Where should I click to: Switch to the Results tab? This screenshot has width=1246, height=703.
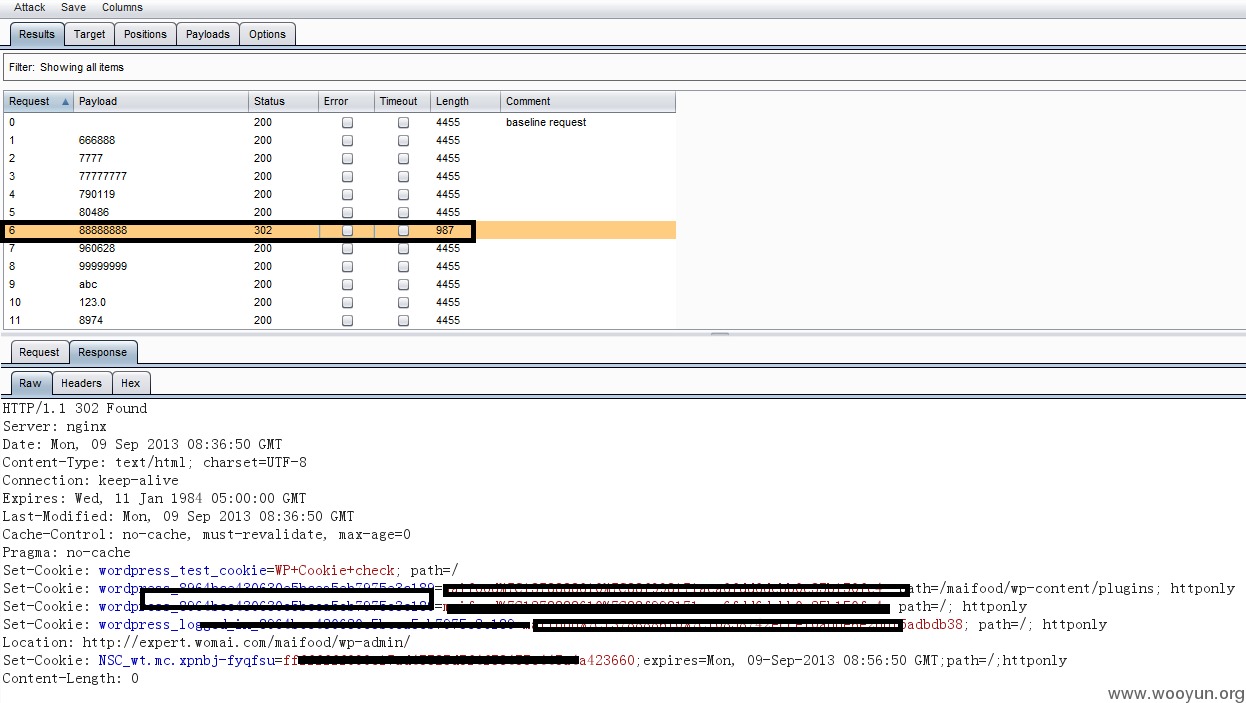pos(37,34)
